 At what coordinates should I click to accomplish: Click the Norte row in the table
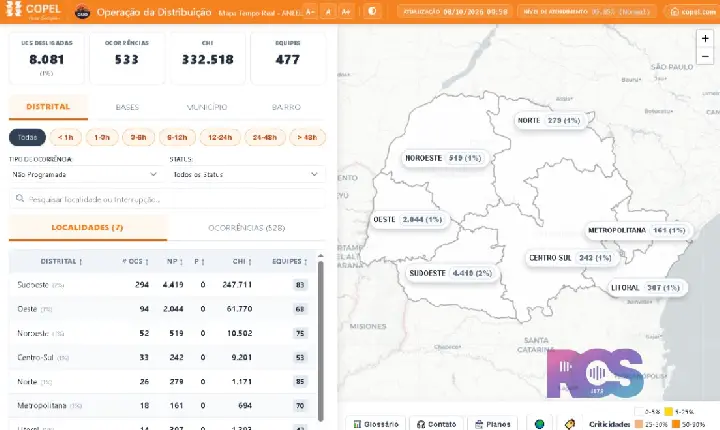tap(163, 381)
